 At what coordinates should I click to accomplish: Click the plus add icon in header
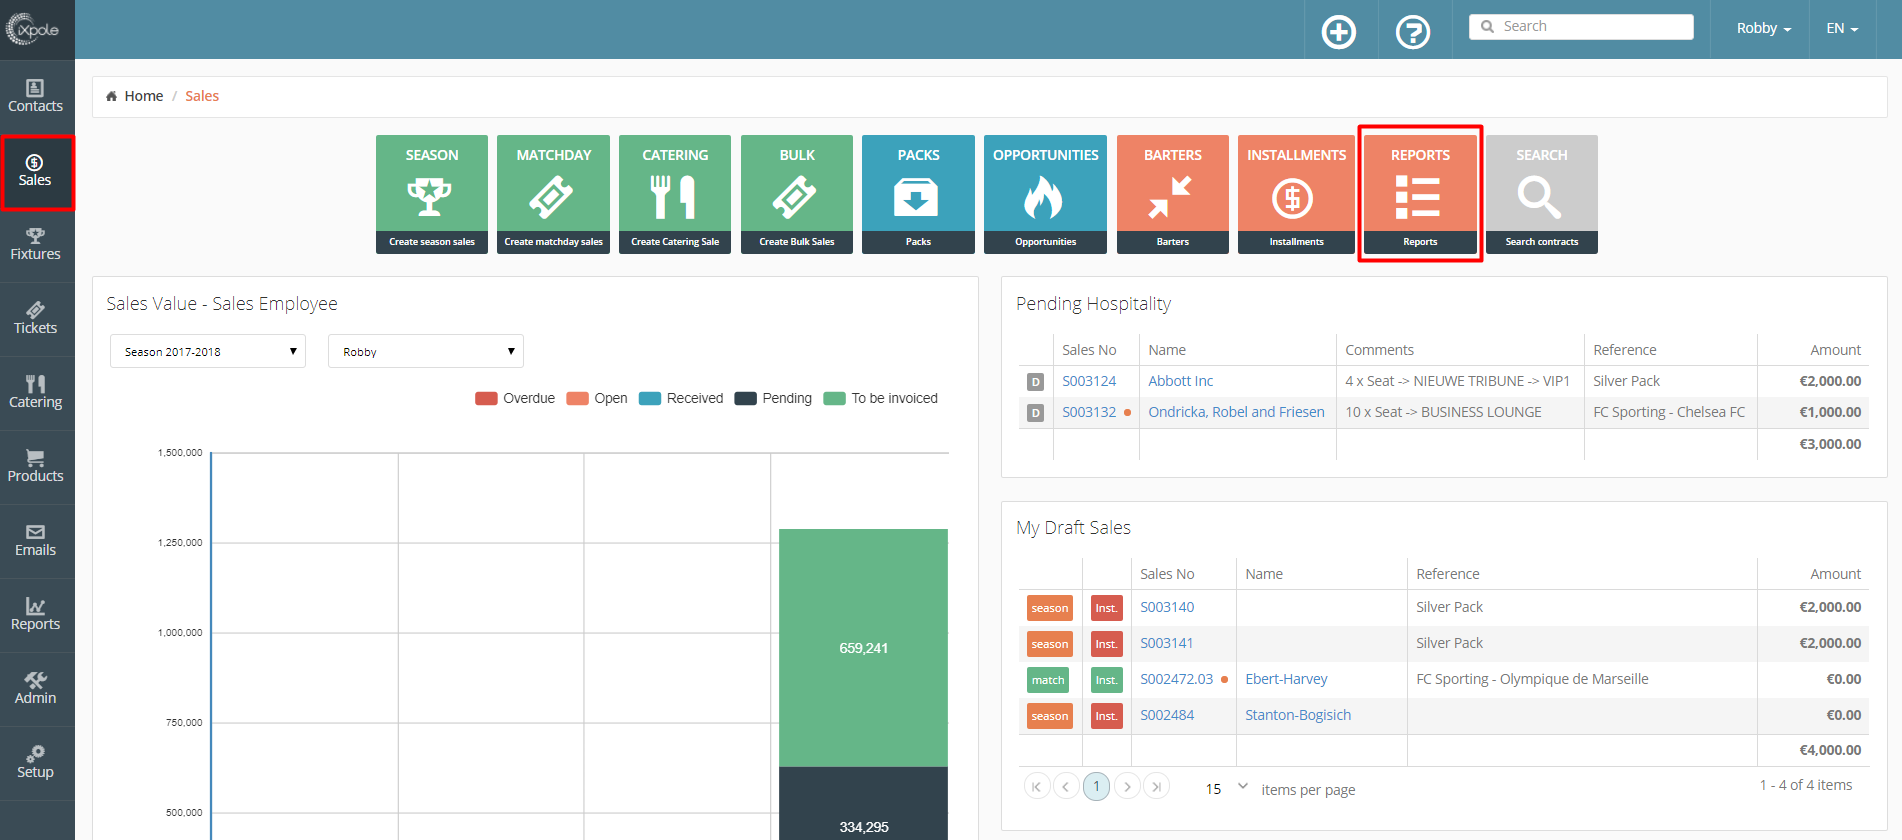click(1339, 32)
